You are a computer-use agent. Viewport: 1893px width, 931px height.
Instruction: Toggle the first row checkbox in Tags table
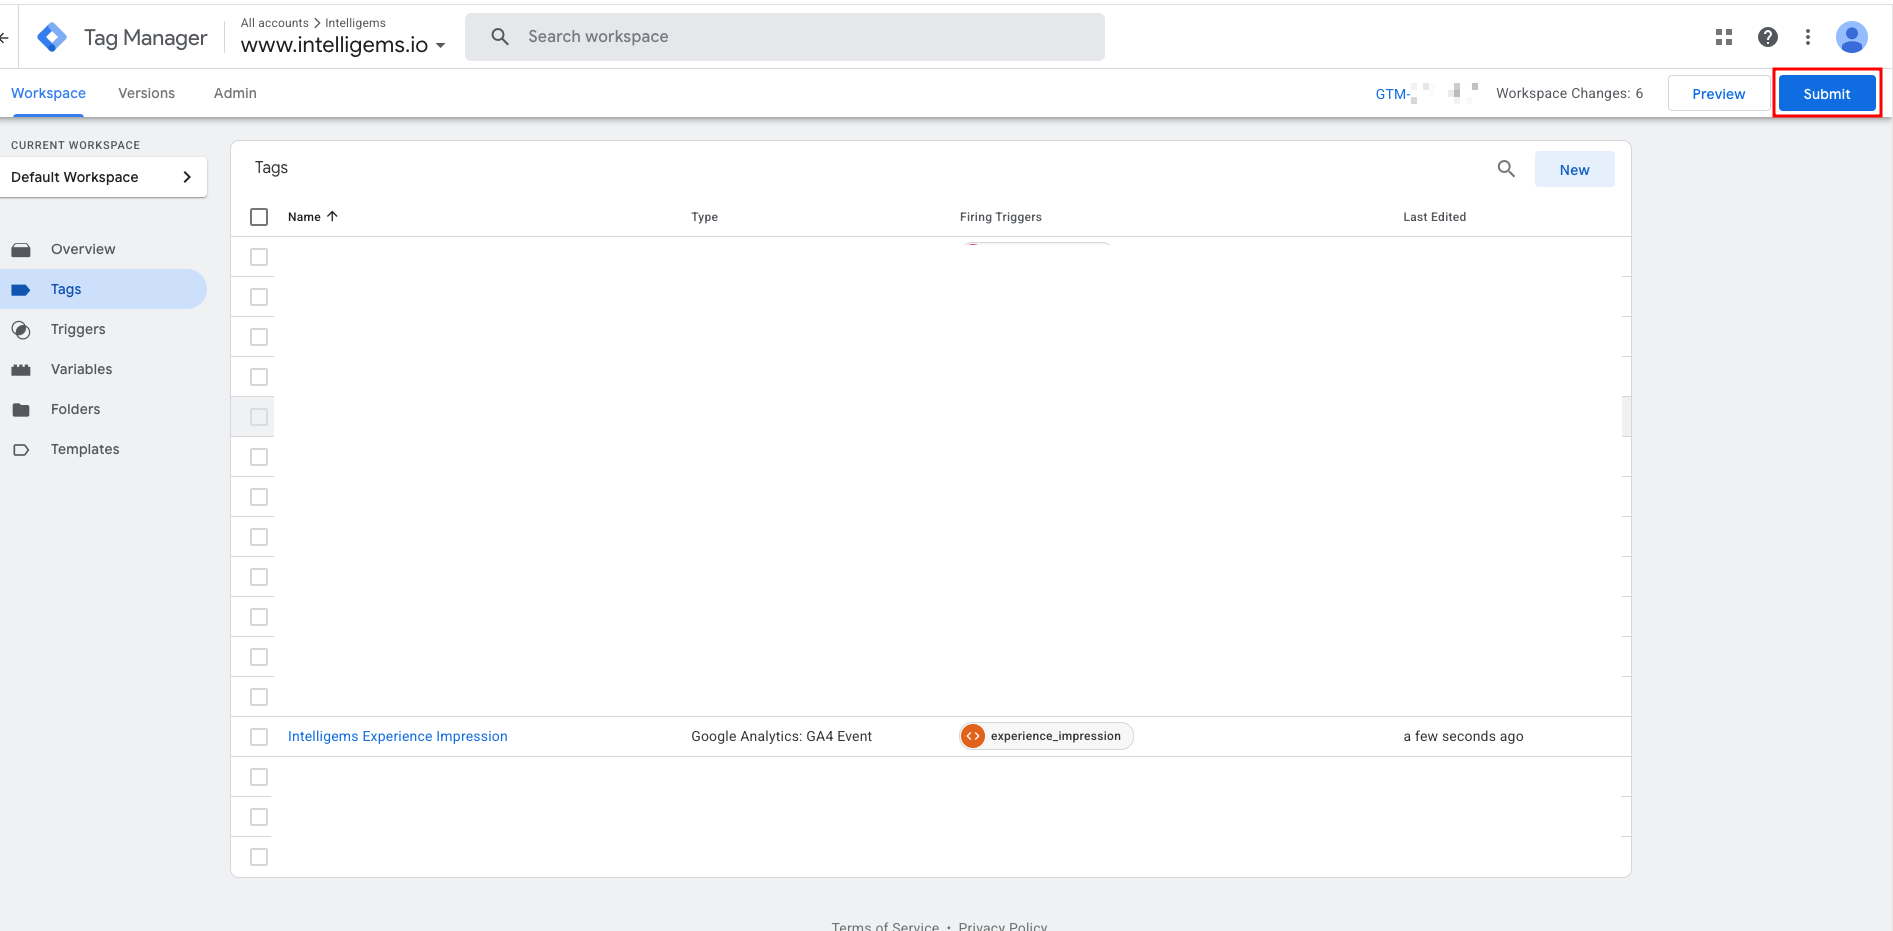click(259, 257)
